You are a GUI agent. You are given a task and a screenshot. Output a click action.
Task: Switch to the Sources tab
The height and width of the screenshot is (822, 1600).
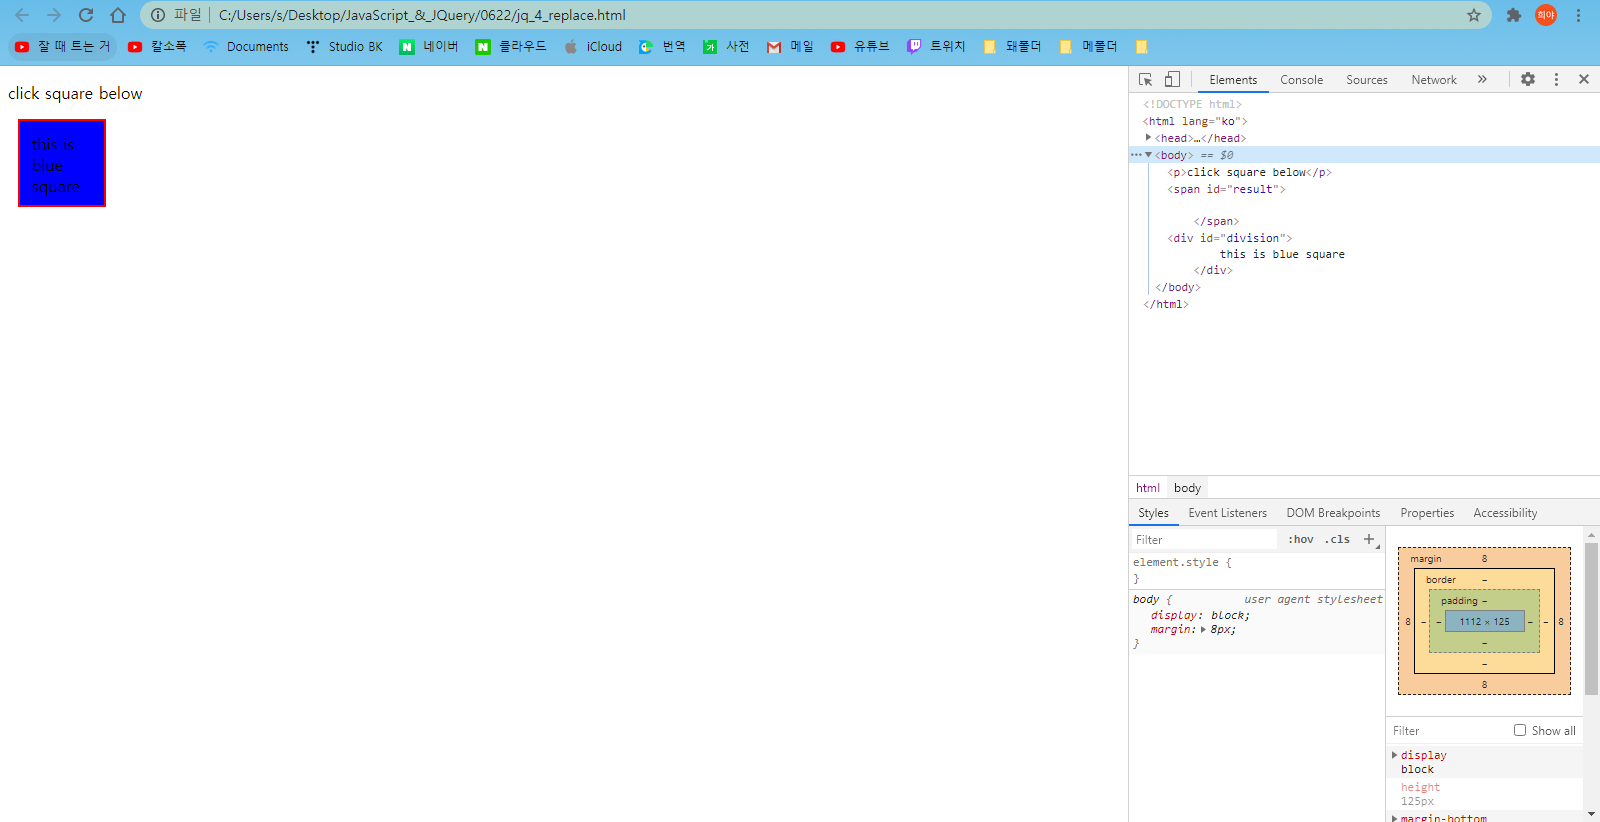tap(1366, 80)
